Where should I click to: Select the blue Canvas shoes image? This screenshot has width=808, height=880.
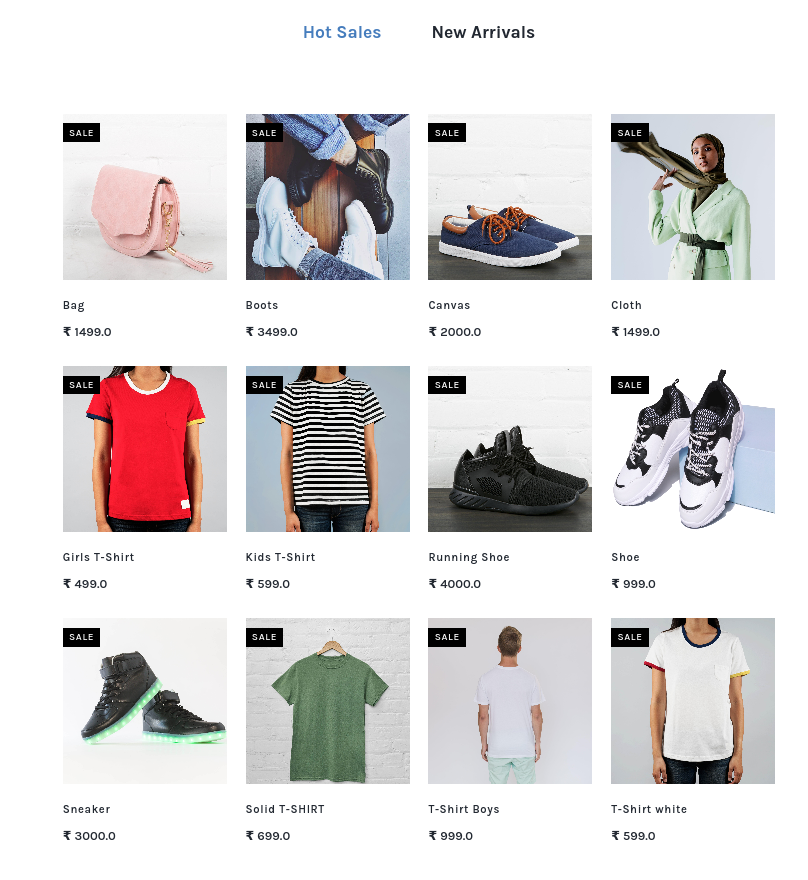click(509, 197)
